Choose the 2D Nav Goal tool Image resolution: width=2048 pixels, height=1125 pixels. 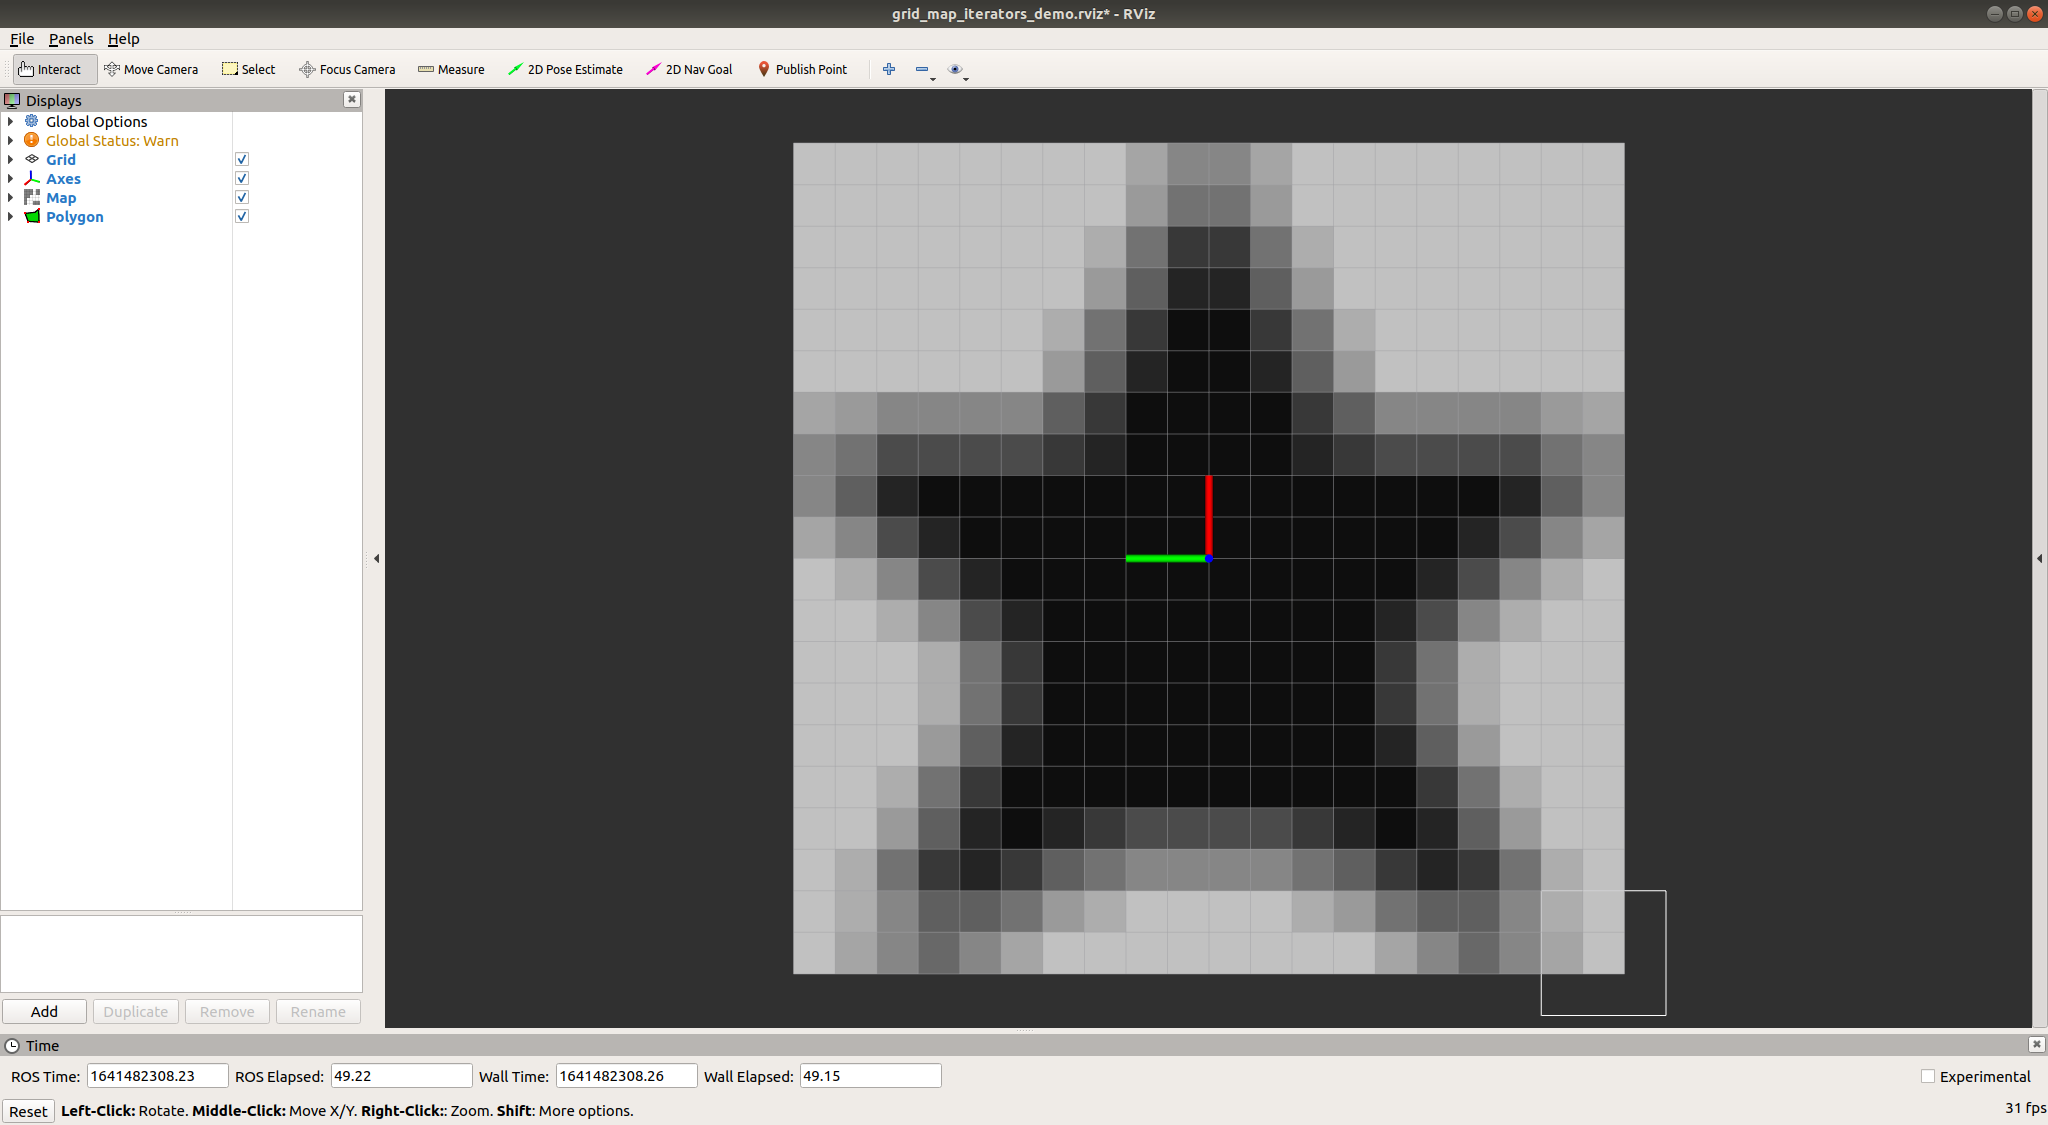(x=689, y=69)
